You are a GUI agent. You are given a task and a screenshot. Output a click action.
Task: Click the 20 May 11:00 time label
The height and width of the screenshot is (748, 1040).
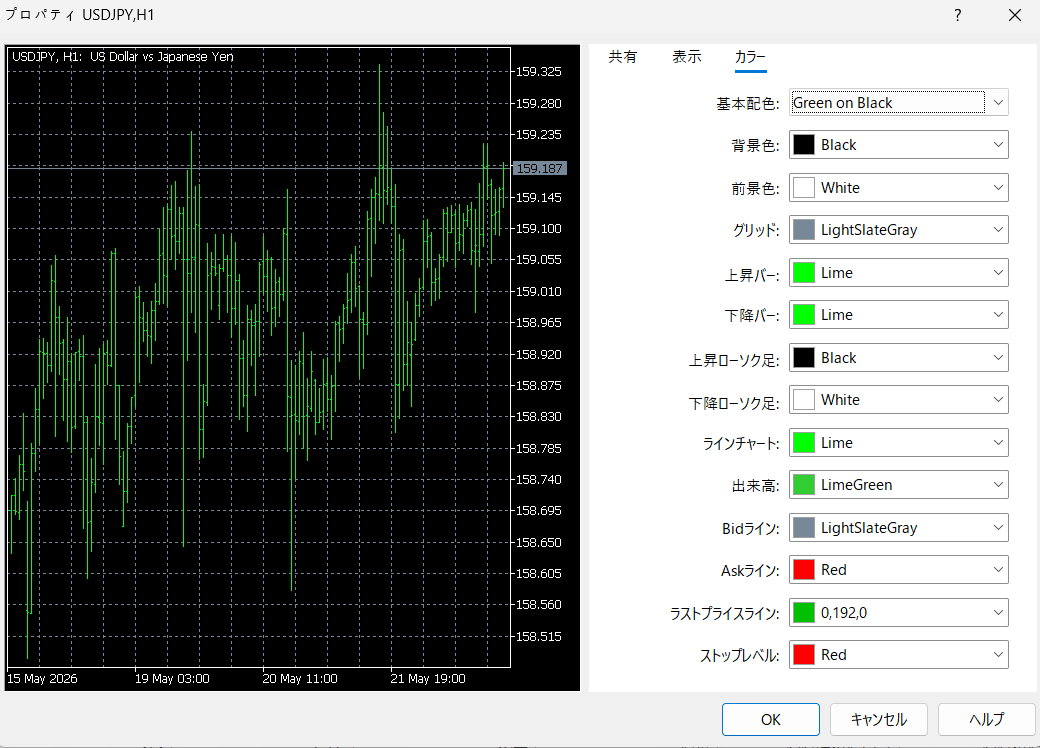[300, 679]
